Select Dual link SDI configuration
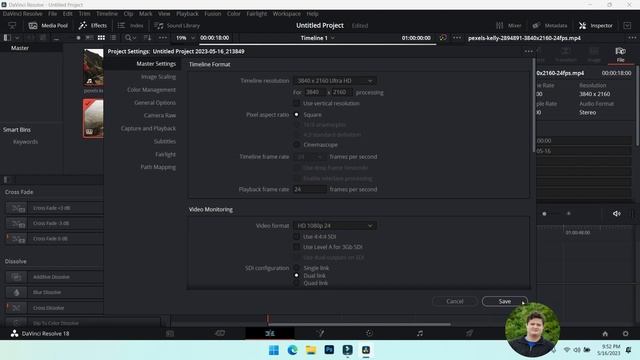The width and height of the screenshot is (640, 360). coord(296,276)
